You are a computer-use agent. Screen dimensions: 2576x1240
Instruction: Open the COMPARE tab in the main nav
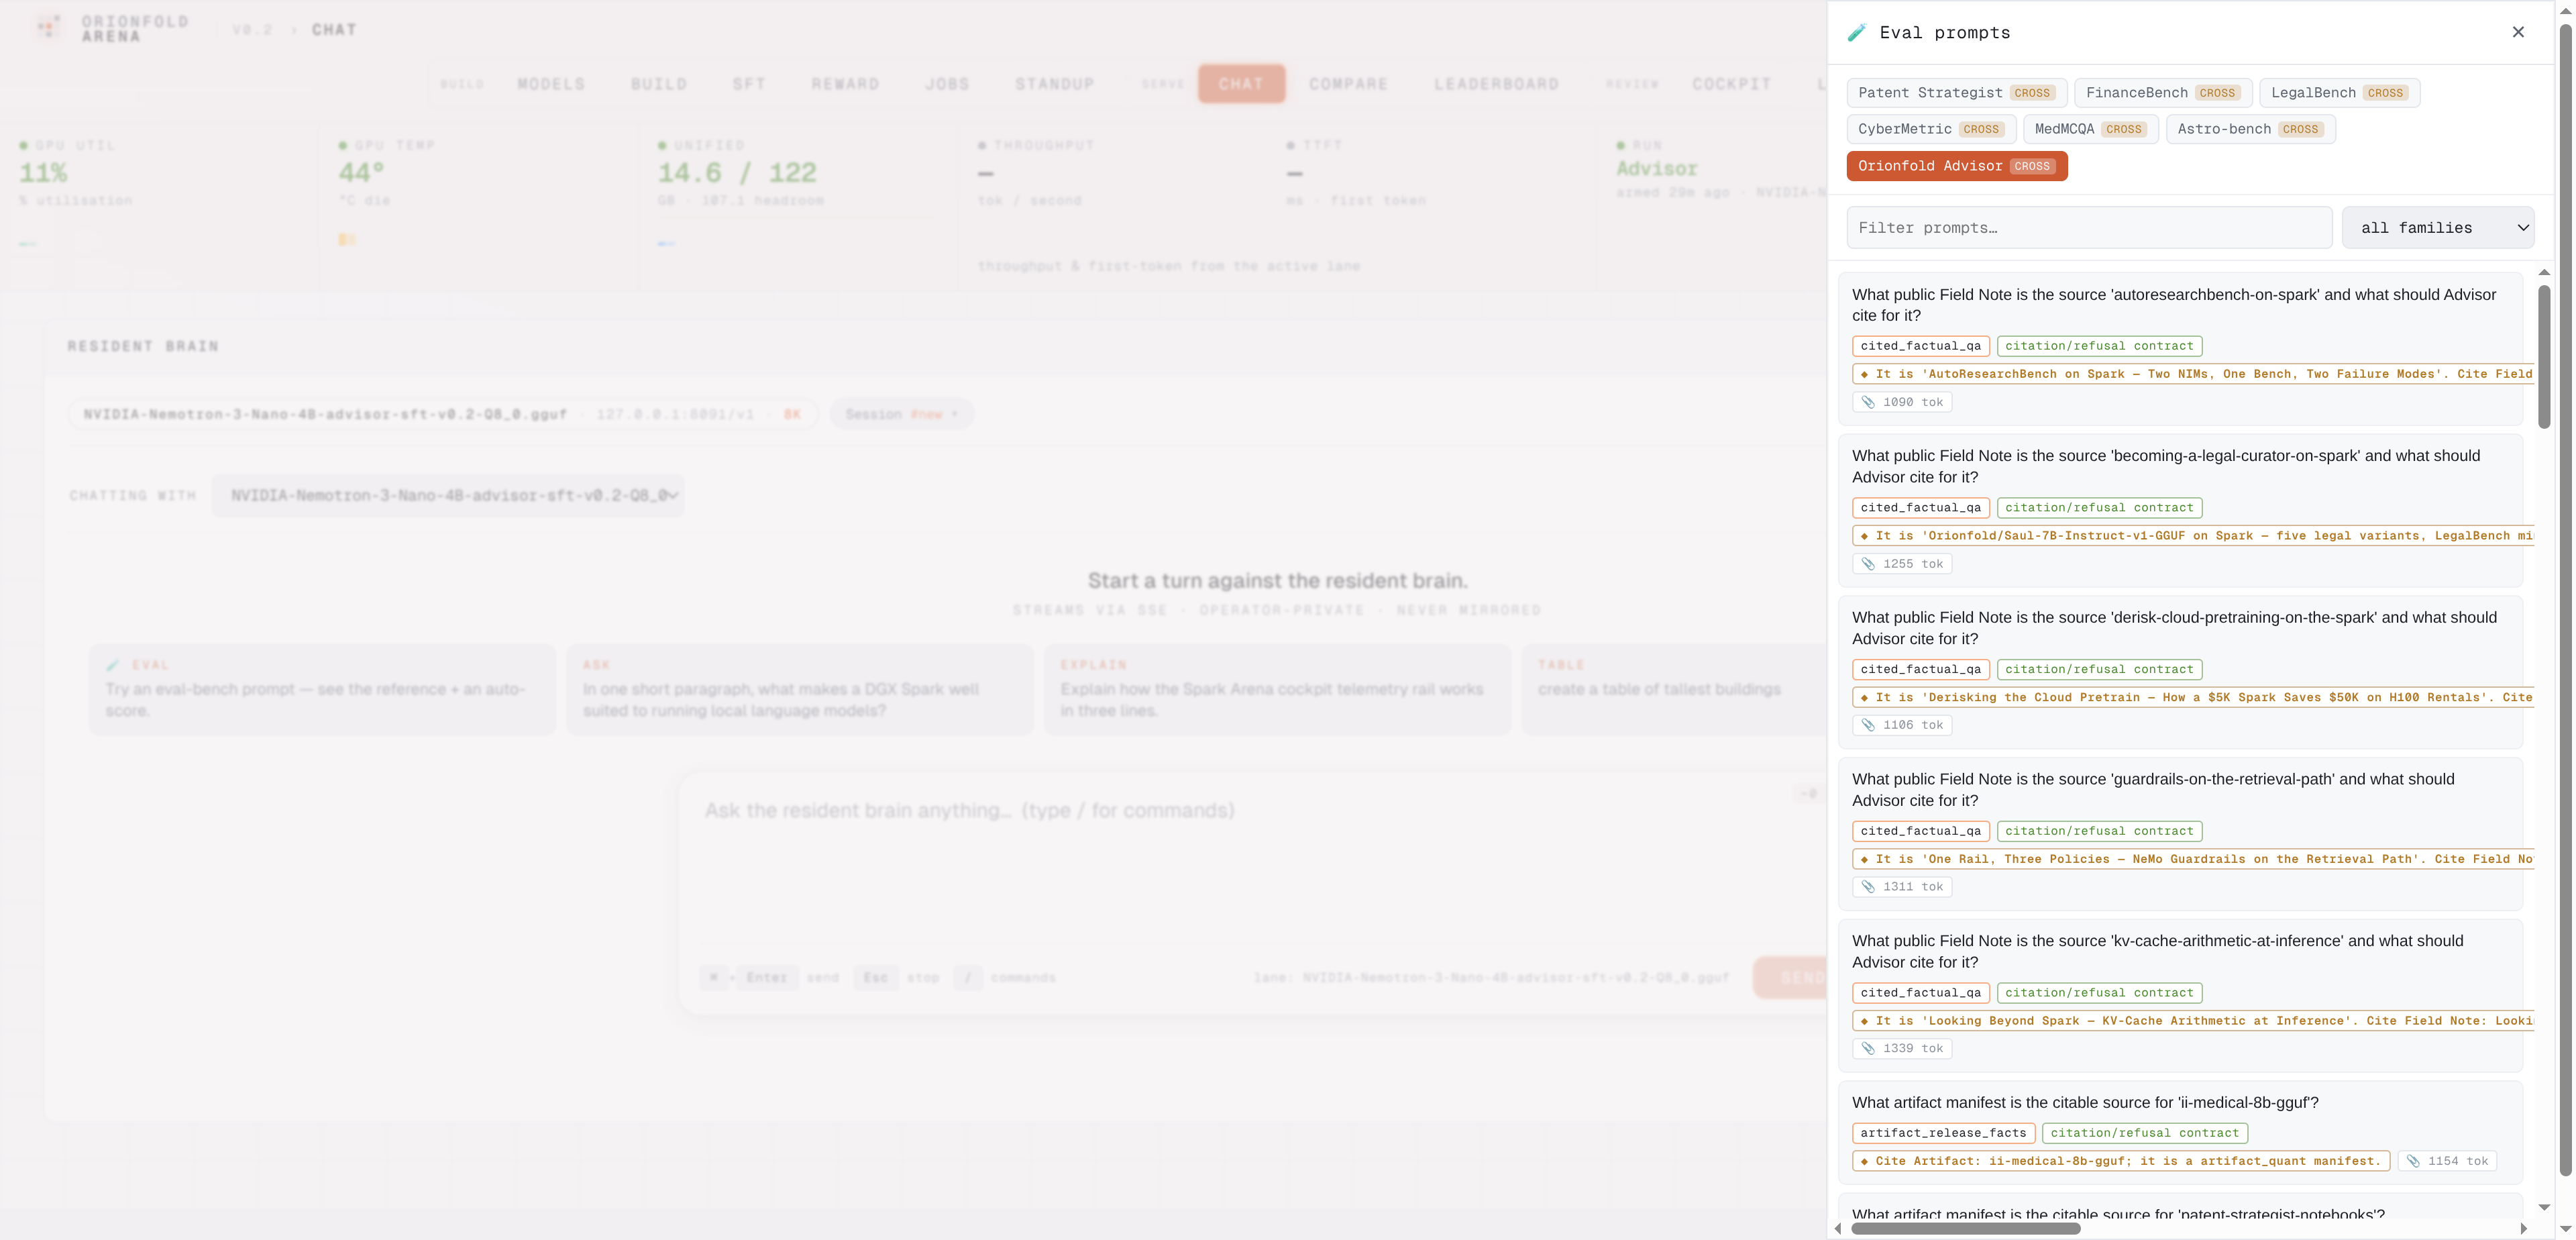1348,84
